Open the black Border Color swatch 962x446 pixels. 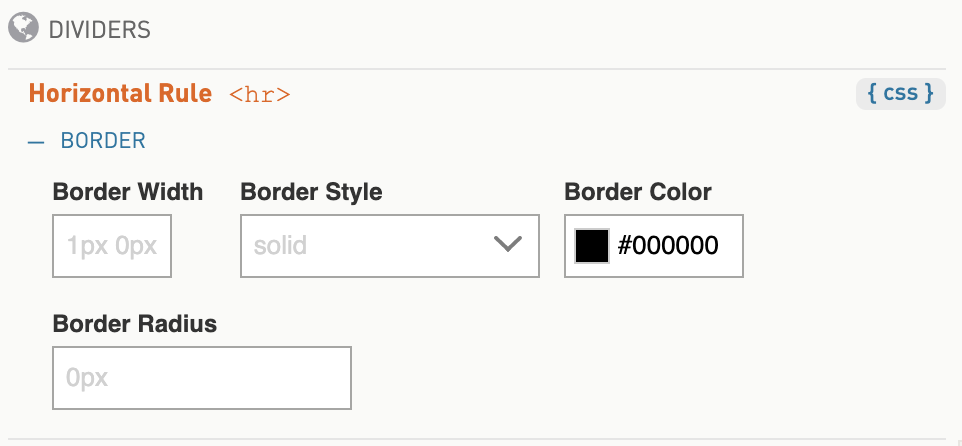592,246
